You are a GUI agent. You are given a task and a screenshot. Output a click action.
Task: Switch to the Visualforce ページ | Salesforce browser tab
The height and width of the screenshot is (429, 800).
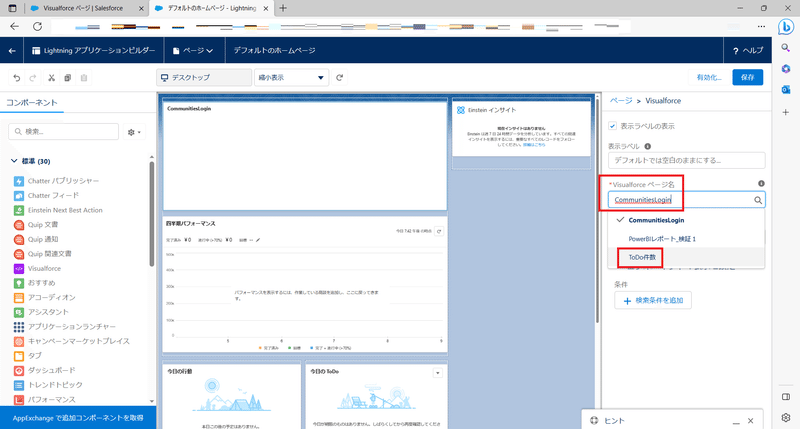point(83,8)
